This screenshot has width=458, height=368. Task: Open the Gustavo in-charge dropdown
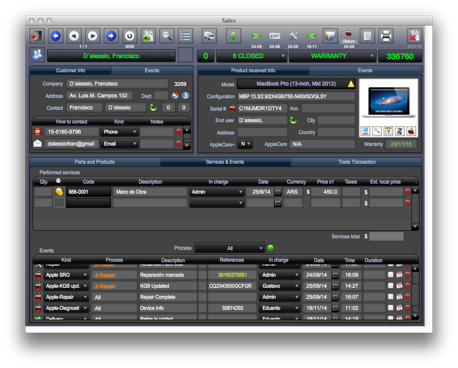(279, 286)
